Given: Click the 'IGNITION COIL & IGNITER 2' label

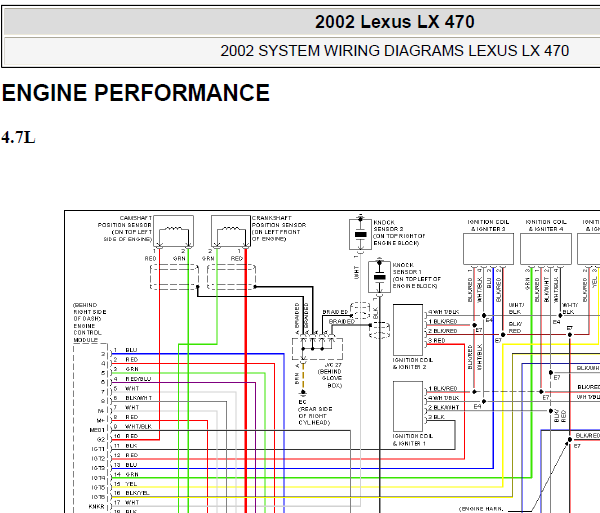Looking at the screenshot, I should (412, 363).
